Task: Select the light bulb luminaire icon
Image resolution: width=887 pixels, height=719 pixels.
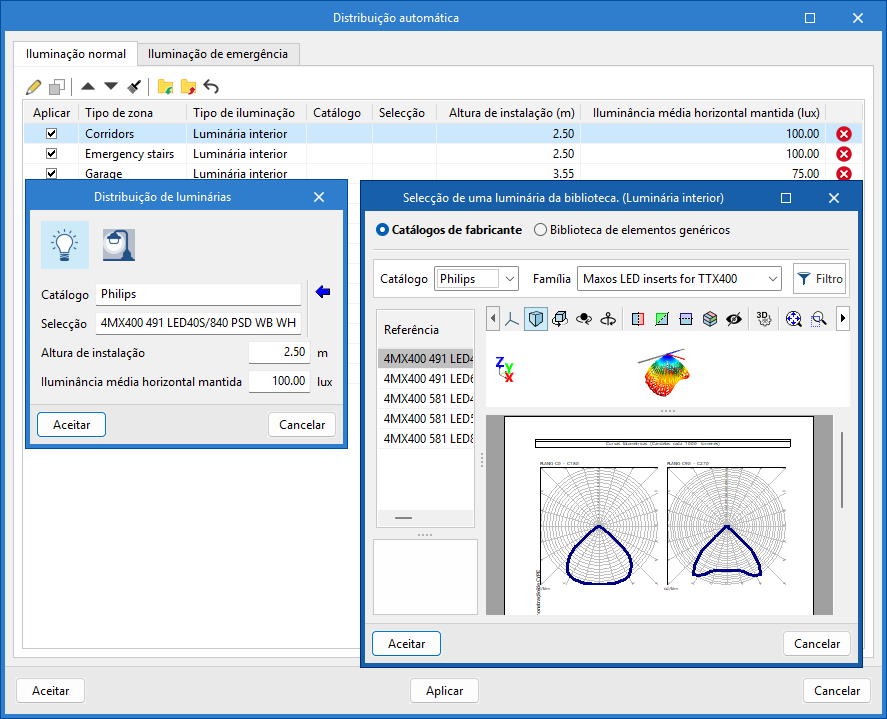Action: pyautogui.click(x=64, y=245)
